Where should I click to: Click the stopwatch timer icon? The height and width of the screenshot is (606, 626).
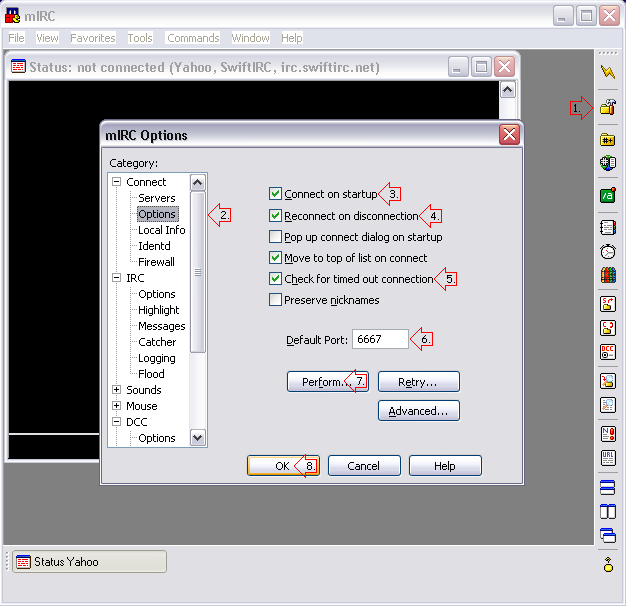click(x=608, y=252)
